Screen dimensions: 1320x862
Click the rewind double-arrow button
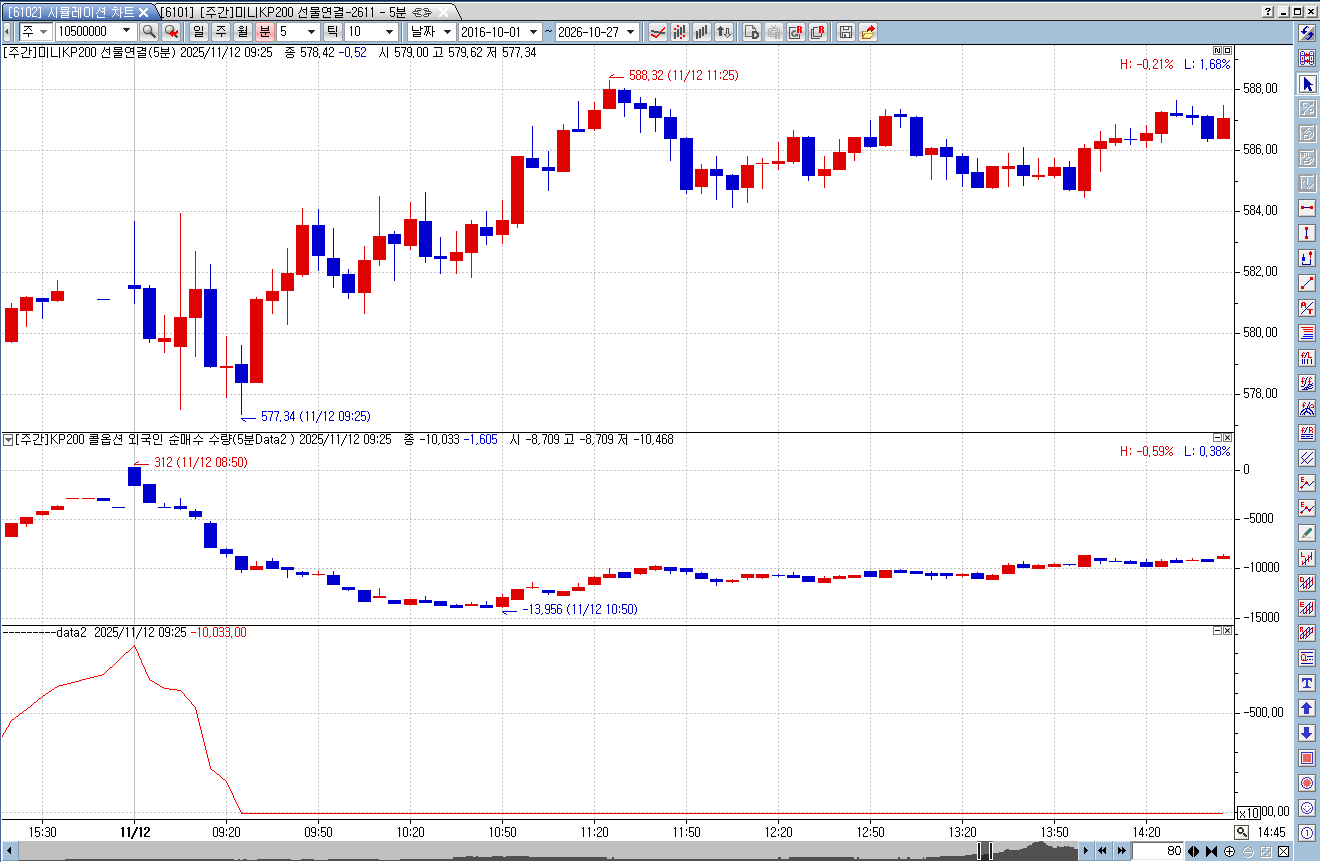click(1103, 851)
